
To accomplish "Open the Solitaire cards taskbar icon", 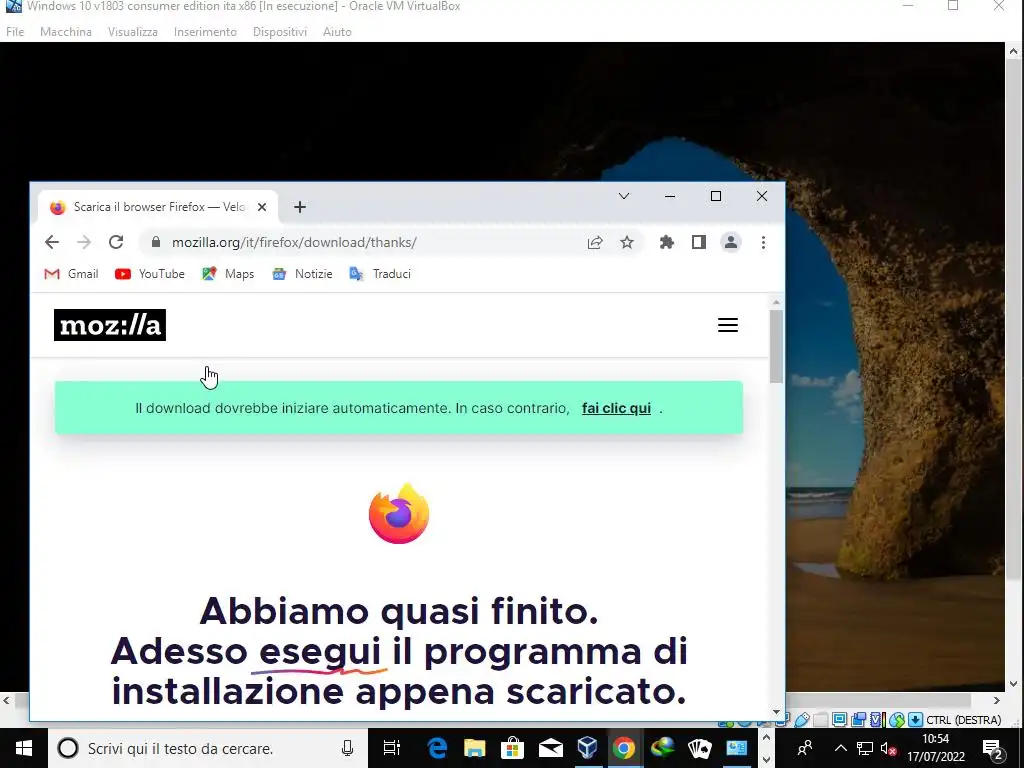I will pyautogui.click(x=699, y=748).
